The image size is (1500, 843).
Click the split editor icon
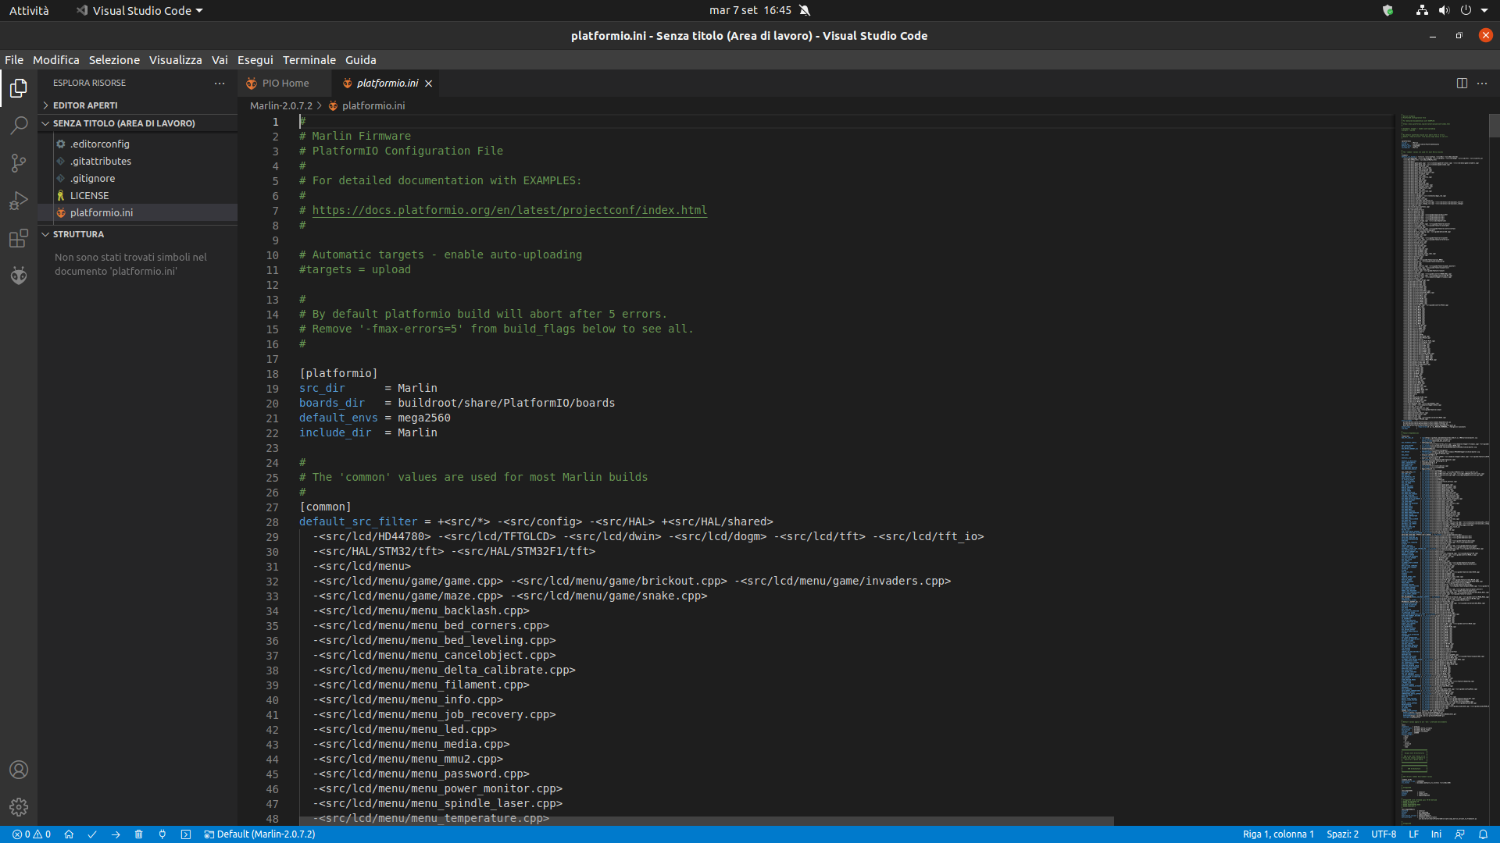(x=1461, y=83)
